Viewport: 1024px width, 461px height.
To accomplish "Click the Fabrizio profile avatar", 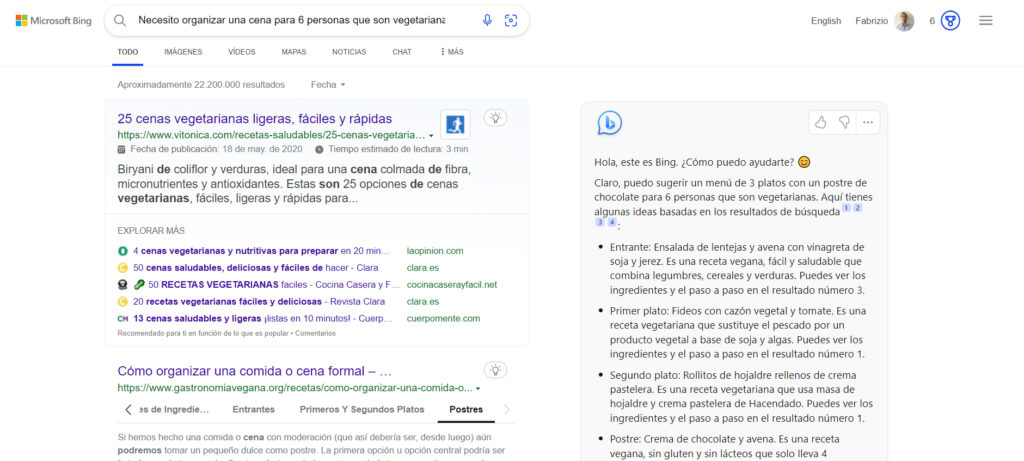I will (x=904, y=21).
